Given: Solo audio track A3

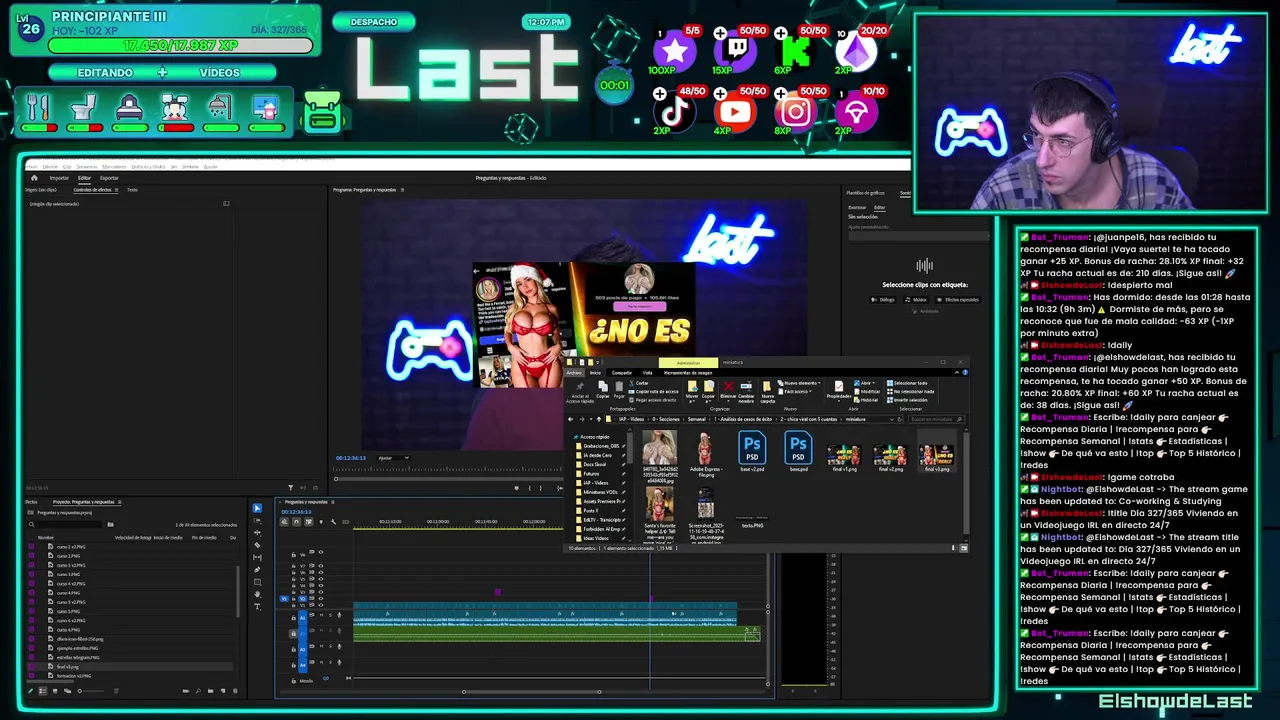Looking at the screenshot, I should coord(330,646).
